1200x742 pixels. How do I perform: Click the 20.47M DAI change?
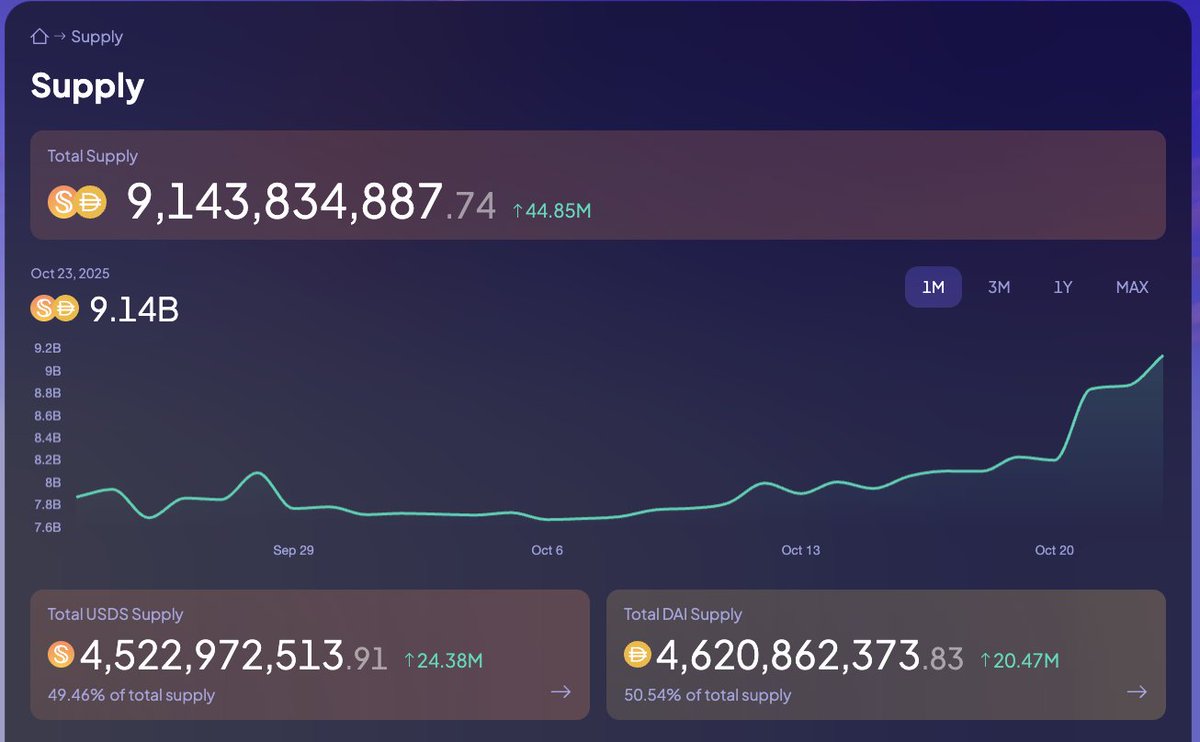[x=1019, y=661]
